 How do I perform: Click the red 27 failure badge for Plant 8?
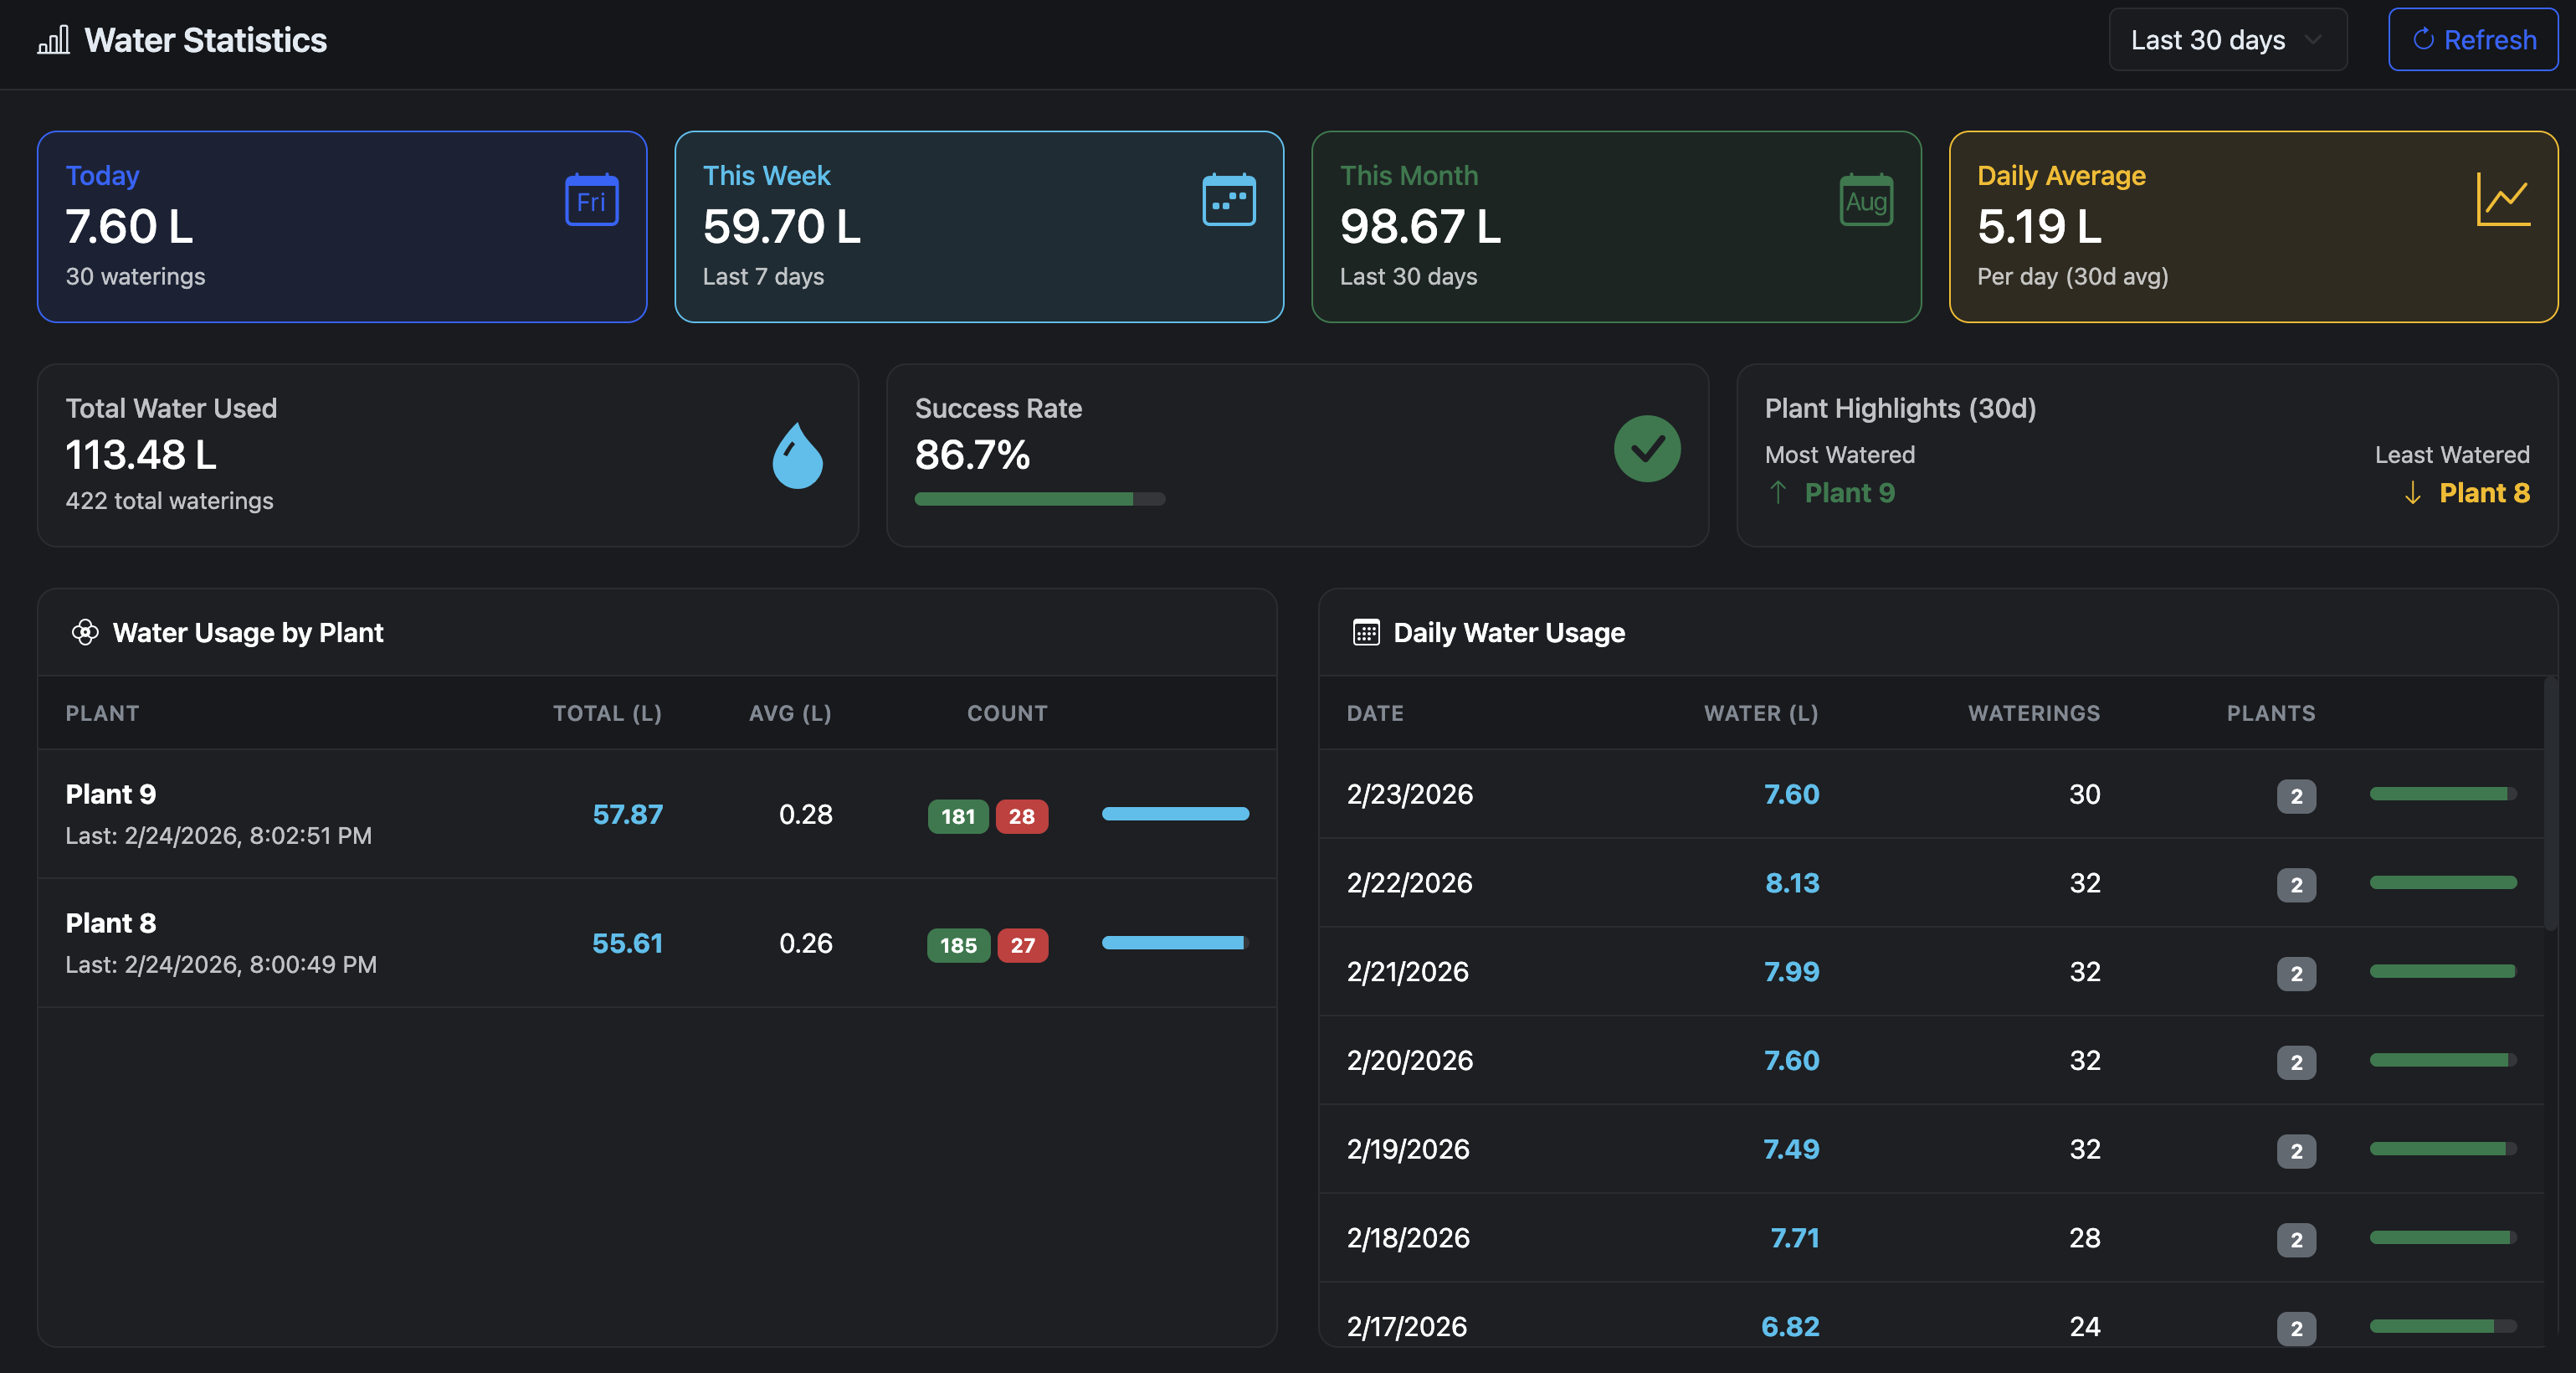pyautogui.click(x=1023, y=945)
